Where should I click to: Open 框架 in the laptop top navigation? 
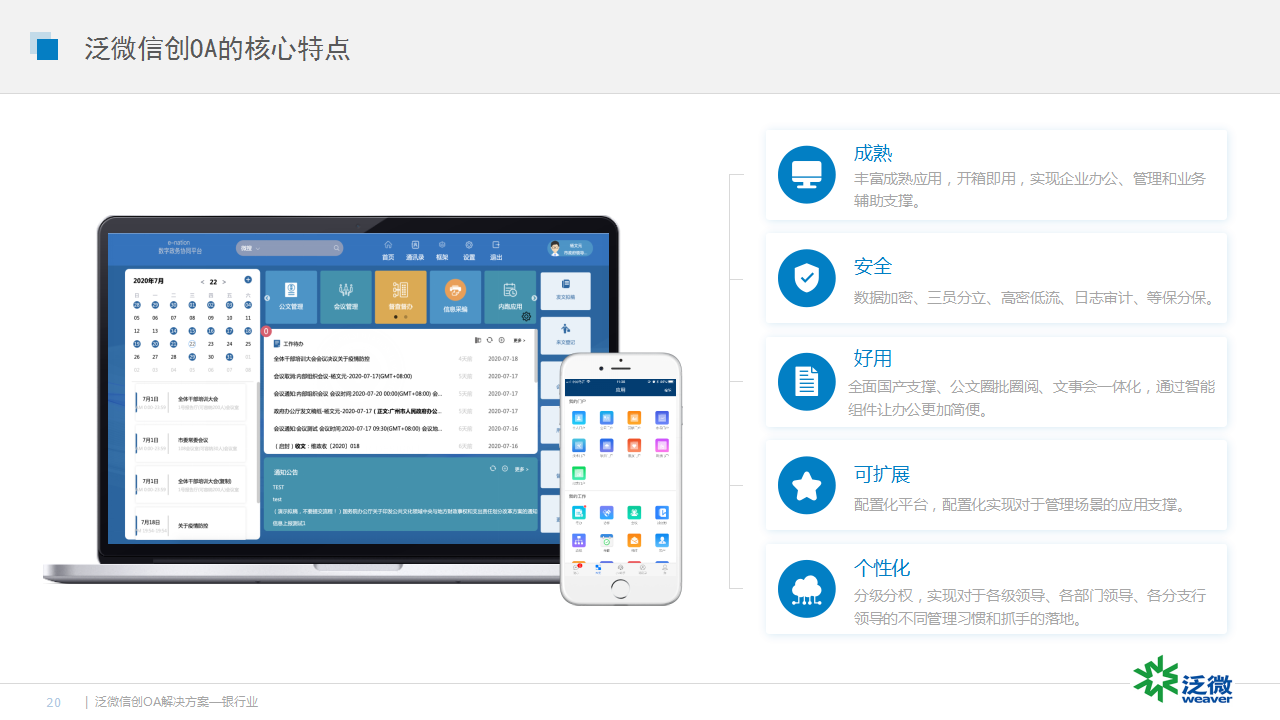(x=442, y=251)
